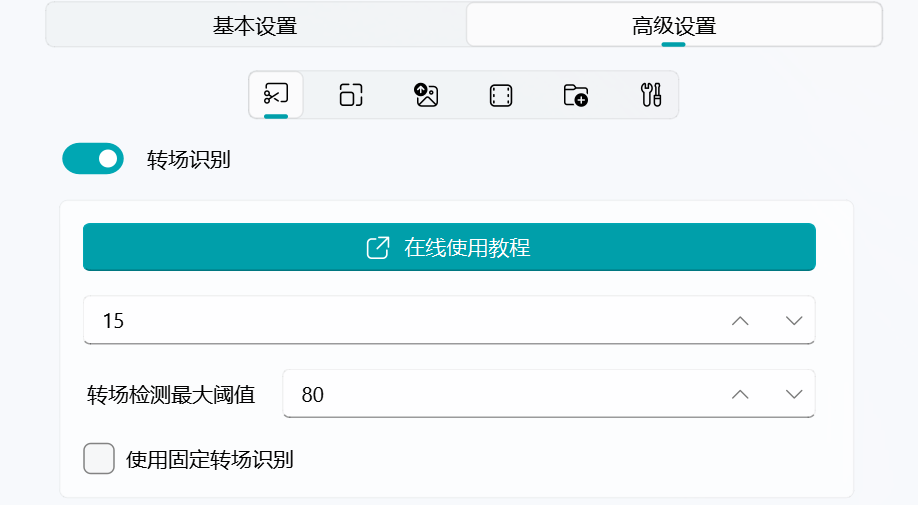The width and height of the screenshot is (918, 505).
Task: Increase the value 15 with up chevron
Action: 740,321
